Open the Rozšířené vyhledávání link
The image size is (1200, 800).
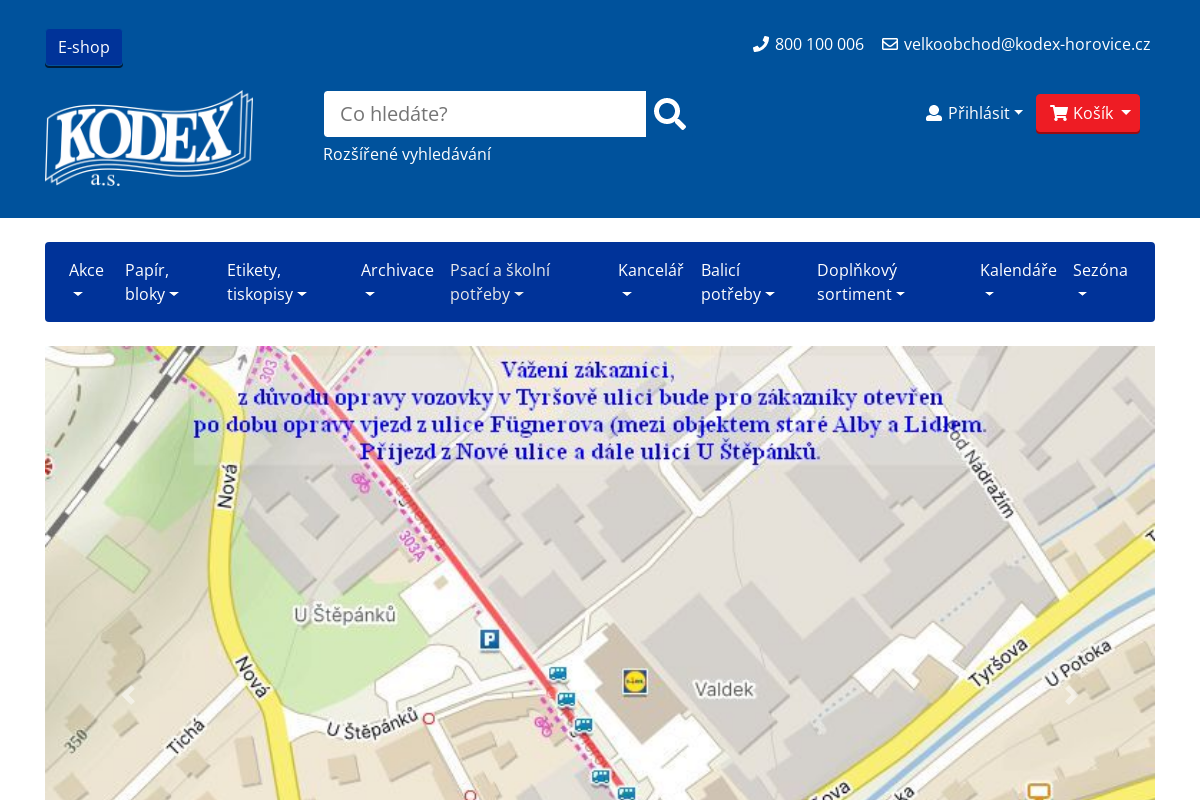pos(407,153)
